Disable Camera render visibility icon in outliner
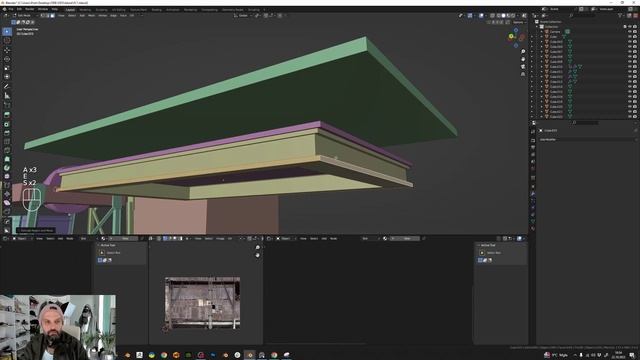Image resolution: width=640 pixels, height=360 pixels. [x=635, y=31]
